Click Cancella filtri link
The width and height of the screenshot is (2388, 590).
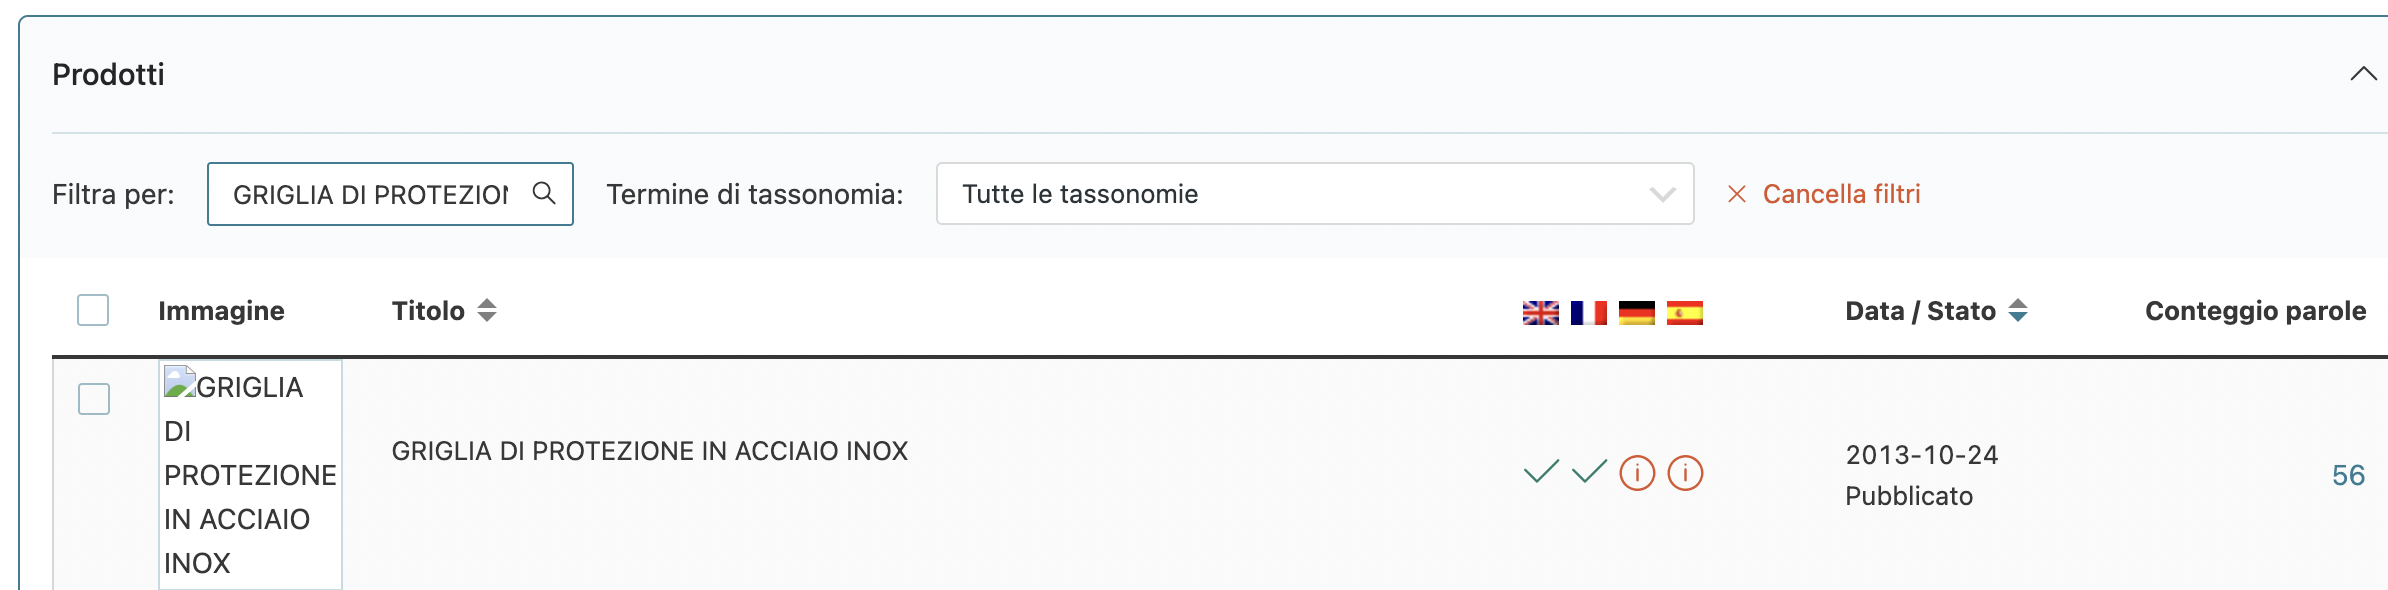(1841, 194)
